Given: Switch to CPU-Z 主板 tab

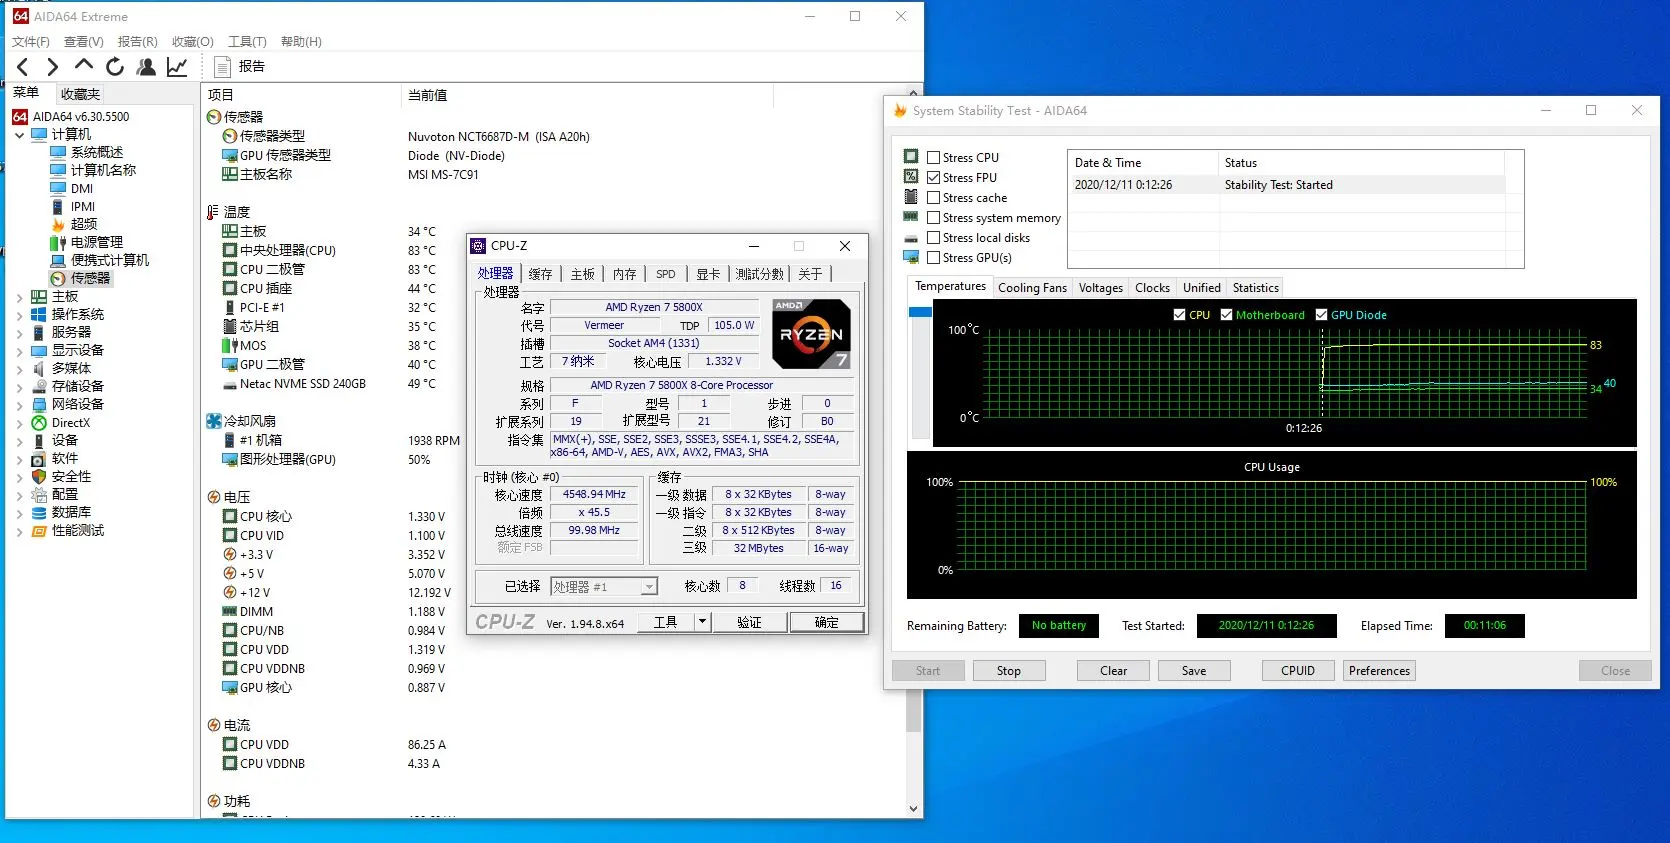Looking at the screenshot, I should tap(582, 274).
